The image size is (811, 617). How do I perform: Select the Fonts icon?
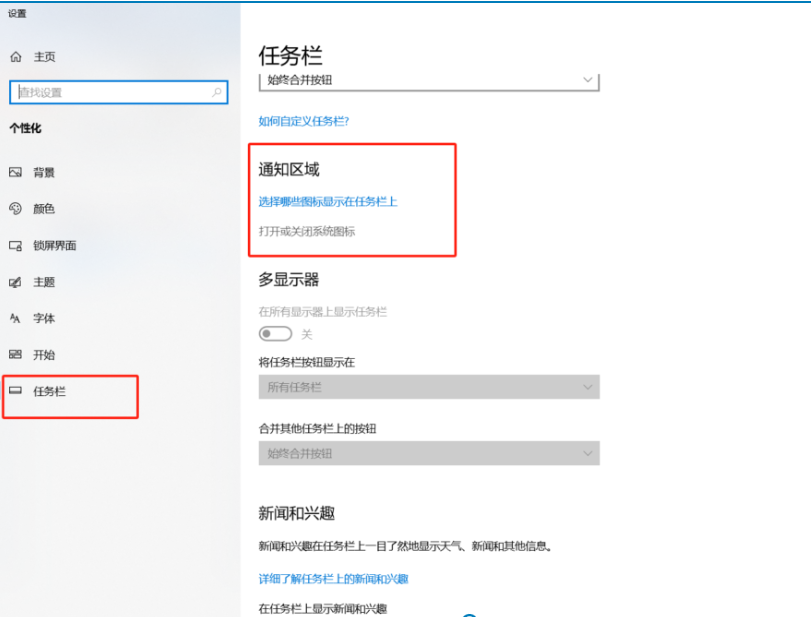tap(15, 318)
